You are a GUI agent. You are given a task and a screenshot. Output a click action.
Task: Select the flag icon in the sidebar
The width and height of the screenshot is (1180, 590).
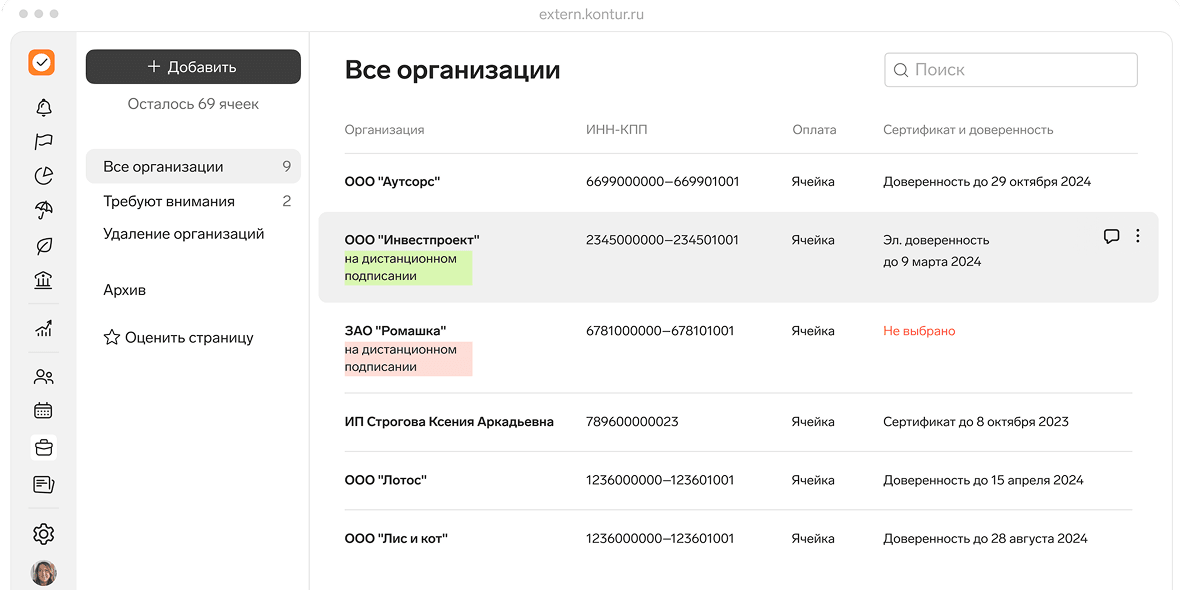pyautogui.click(x=43, y=141)
